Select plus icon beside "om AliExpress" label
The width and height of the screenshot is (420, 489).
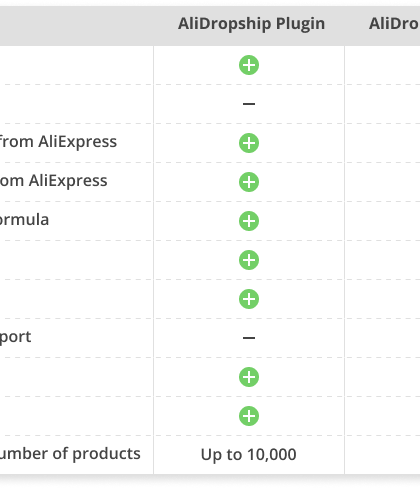249,182
